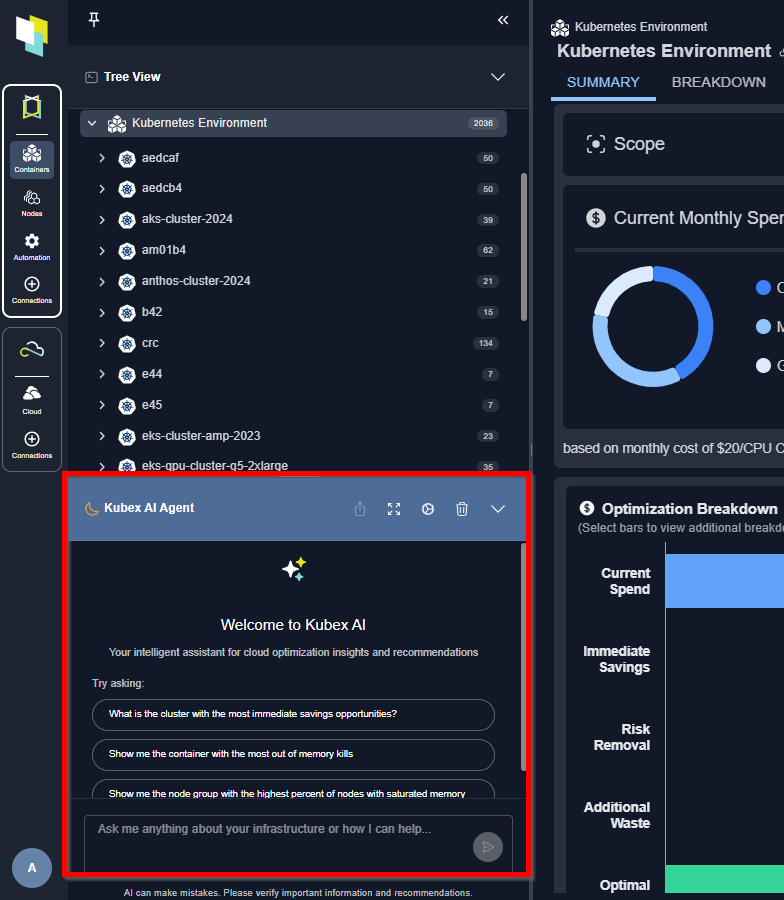Viewport: 784px width, 900px height.
Task: Expand the anthos-cluster-2024 cluster
Action: 102,282
